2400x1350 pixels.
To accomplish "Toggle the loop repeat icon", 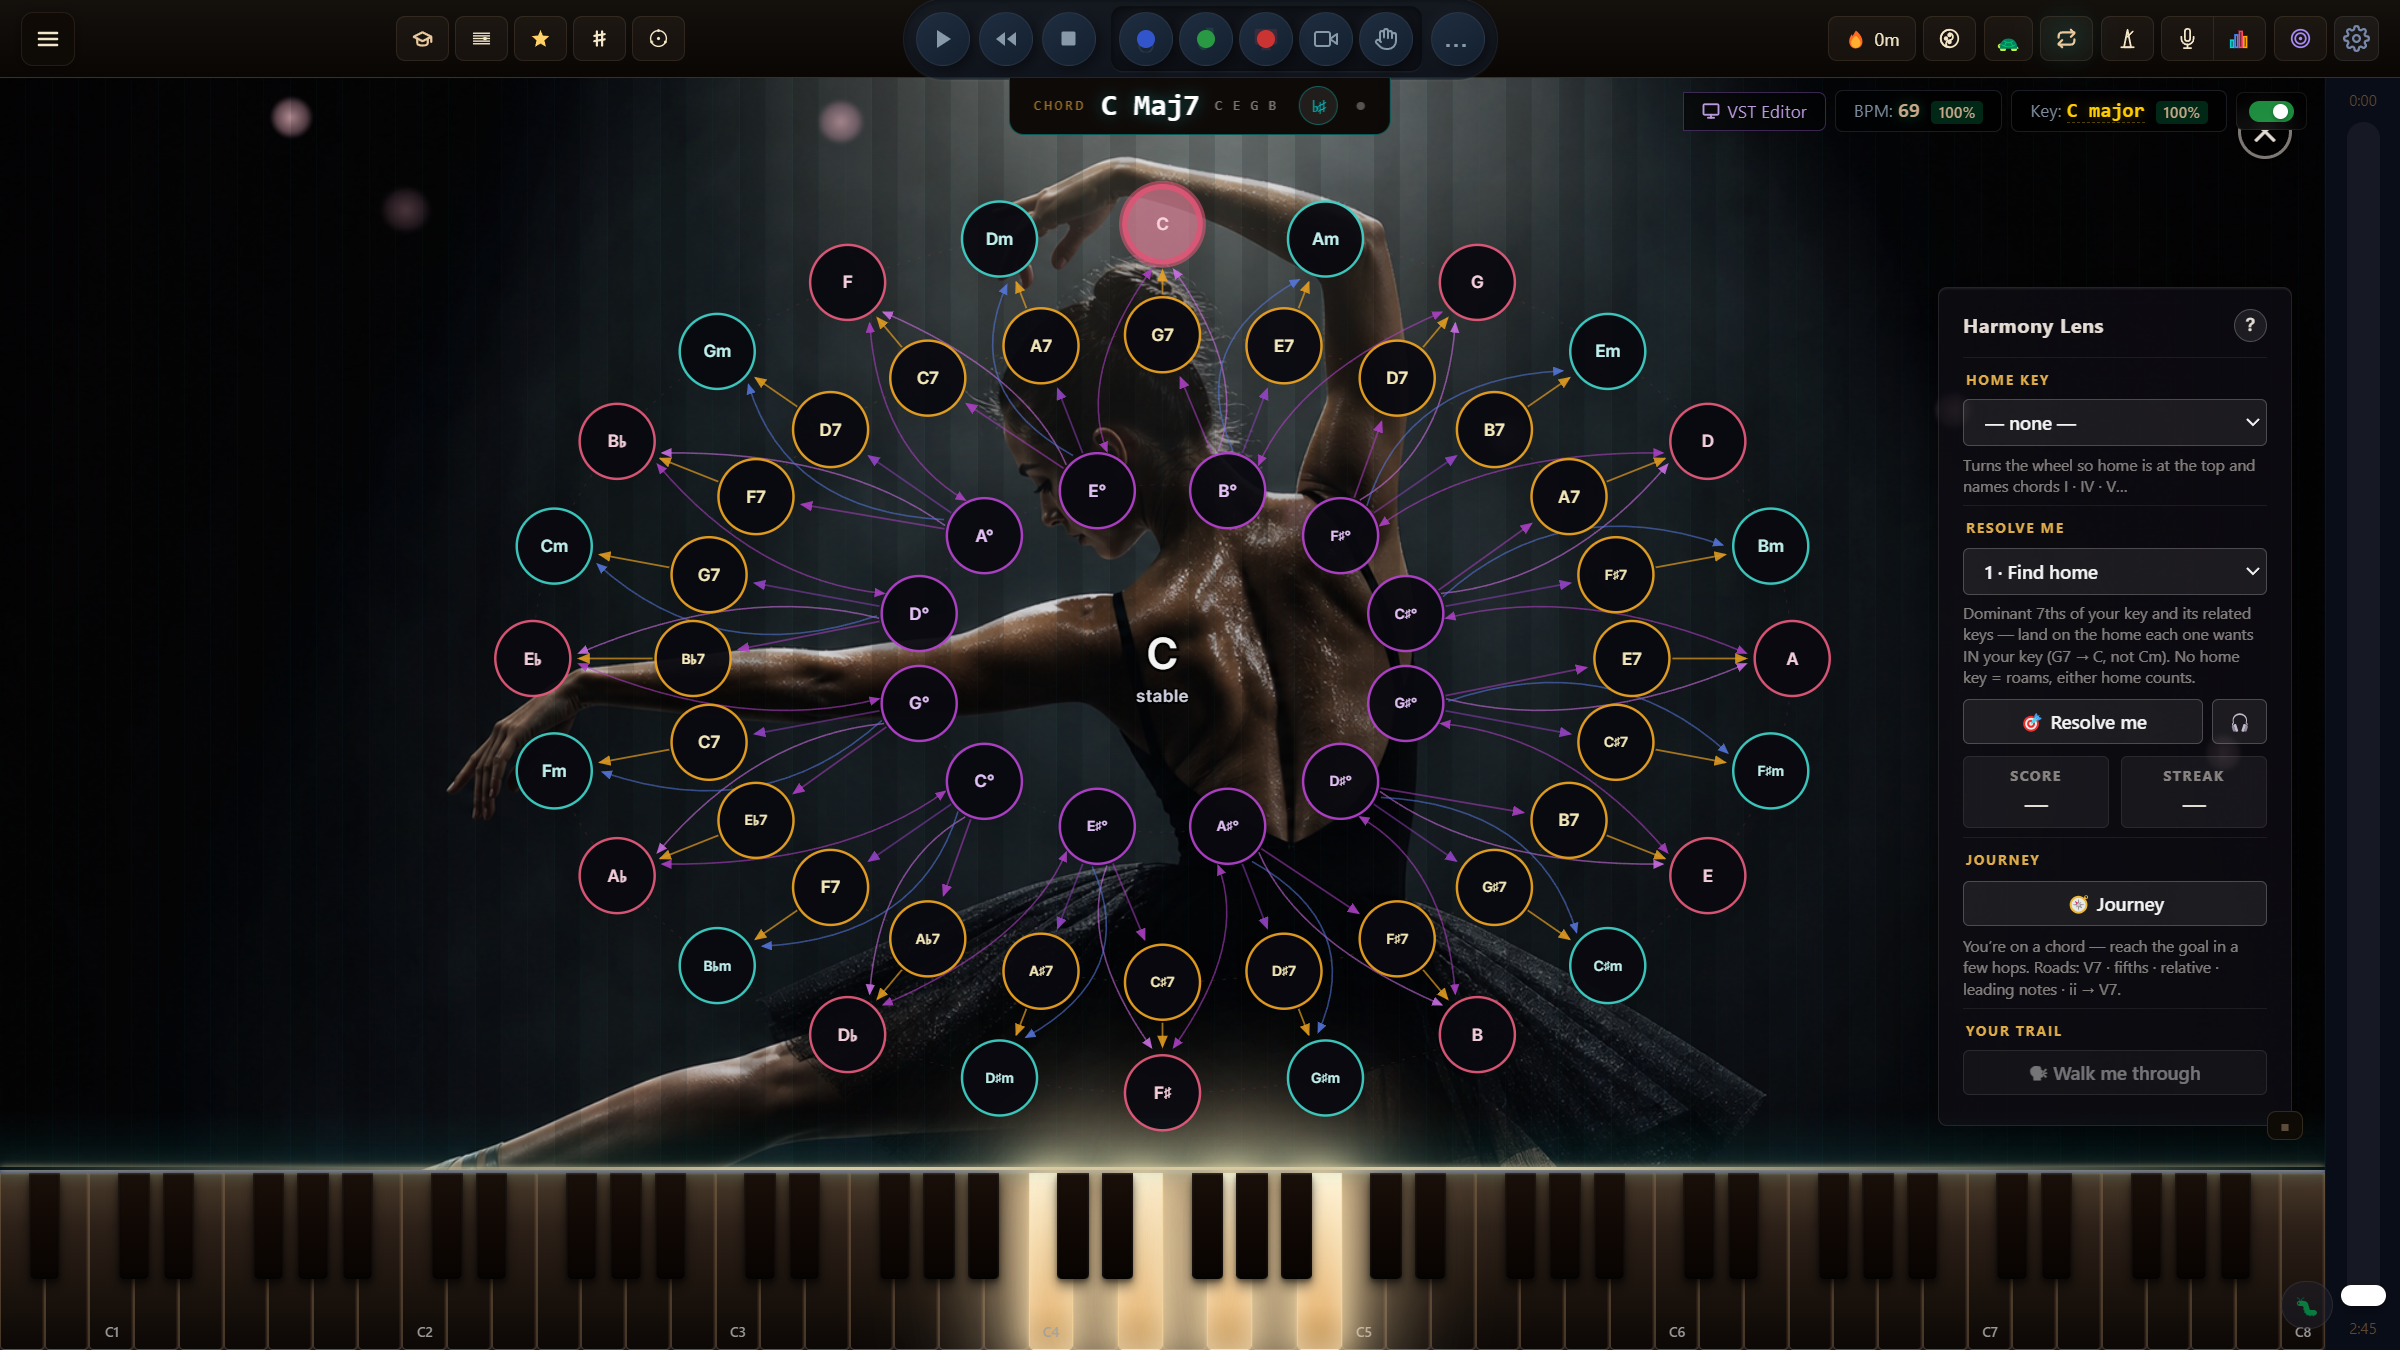I will click(2066, 39).
